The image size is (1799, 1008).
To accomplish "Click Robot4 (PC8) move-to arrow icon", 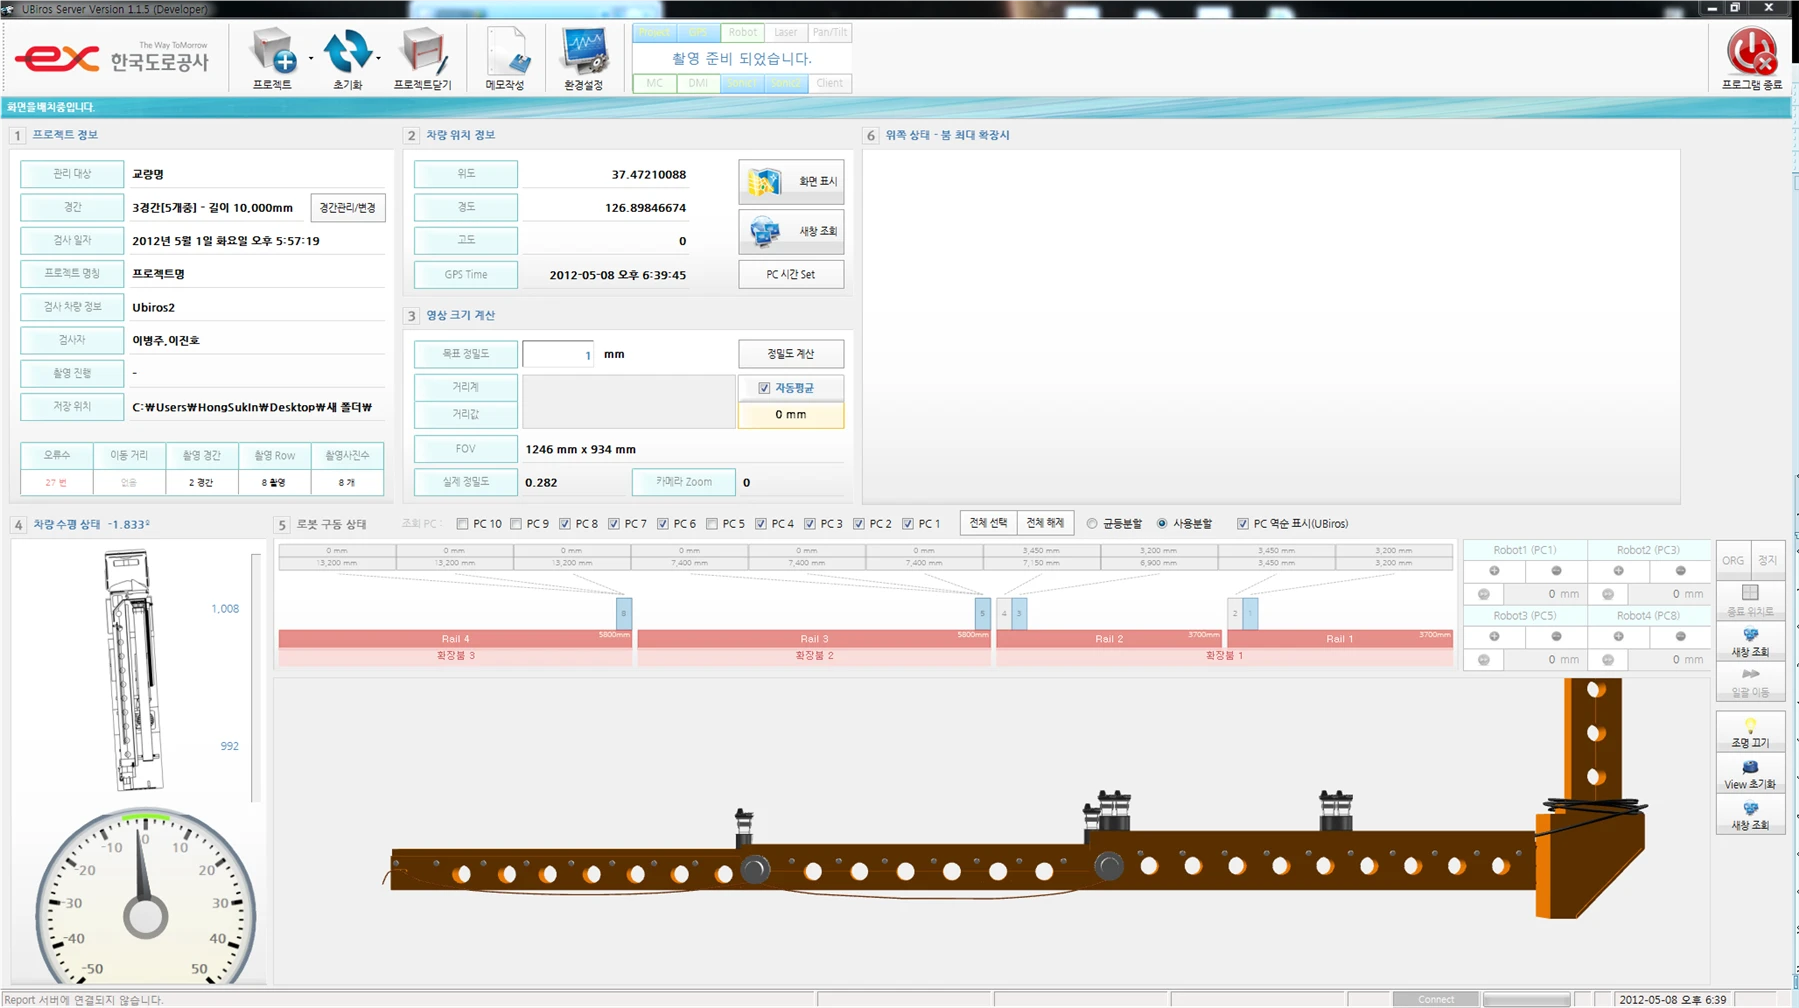I will tap(1608, 660).
